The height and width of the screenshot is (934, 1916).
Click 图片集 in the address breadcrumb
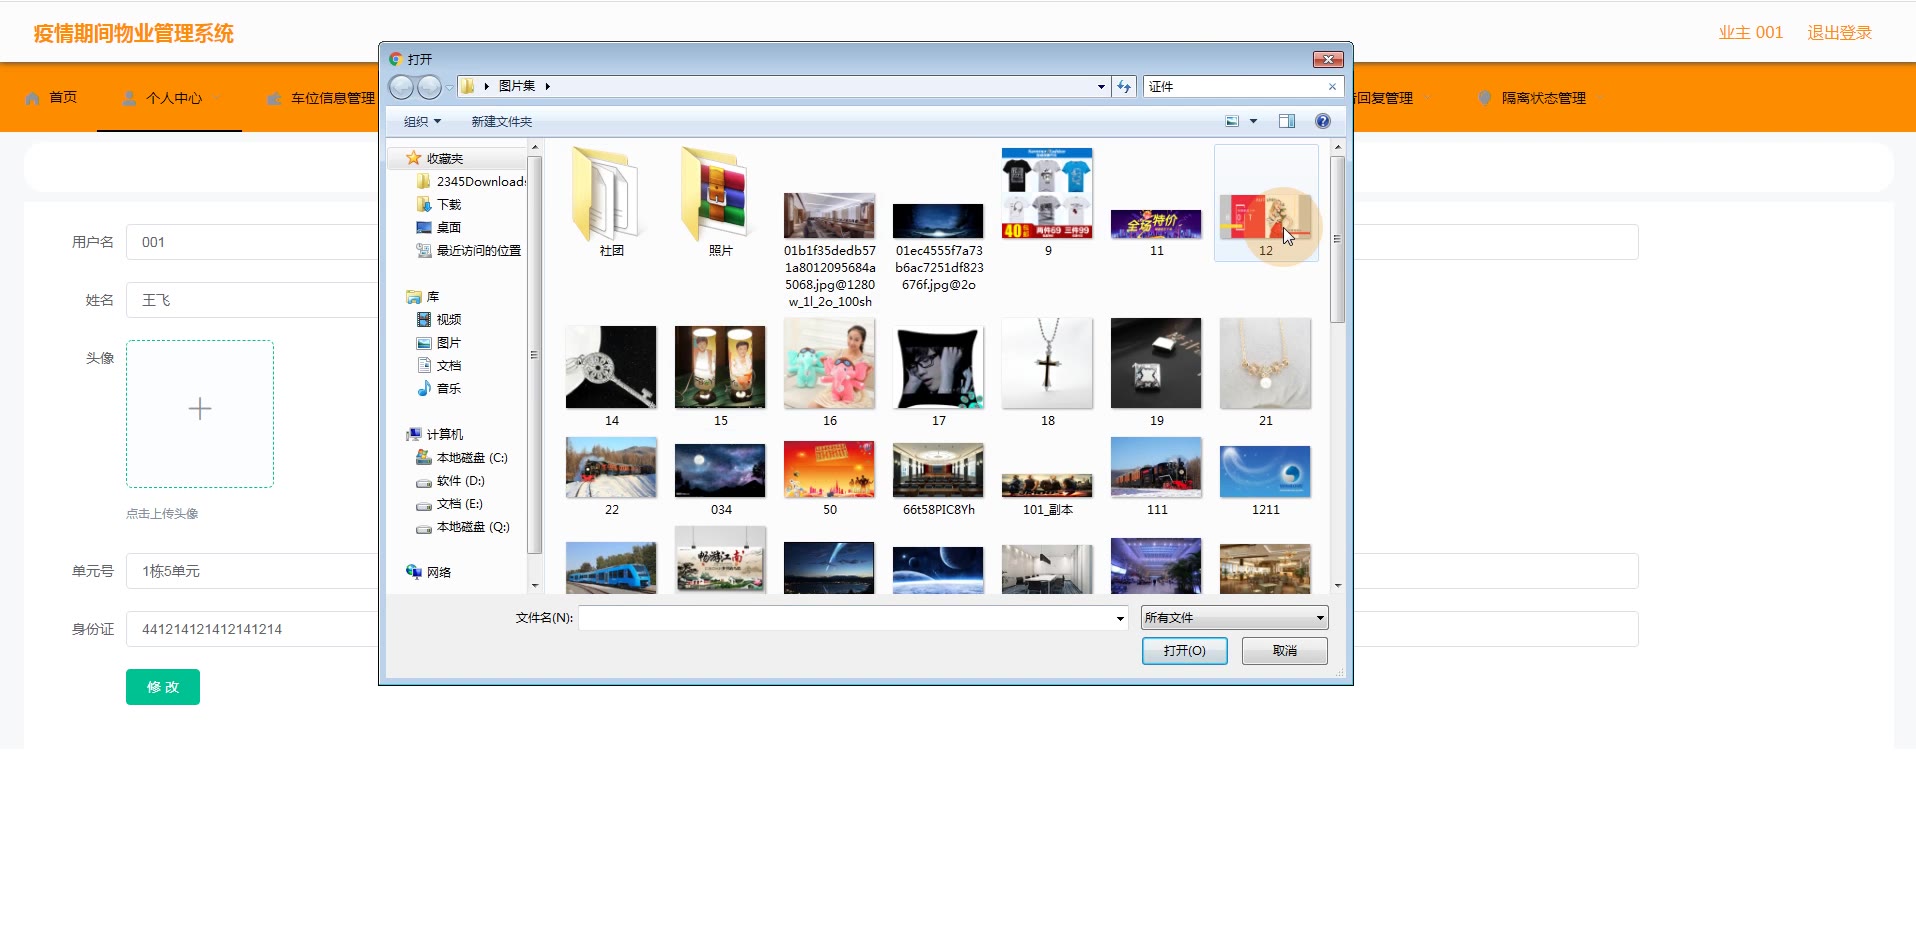click(x=517, y=86)
